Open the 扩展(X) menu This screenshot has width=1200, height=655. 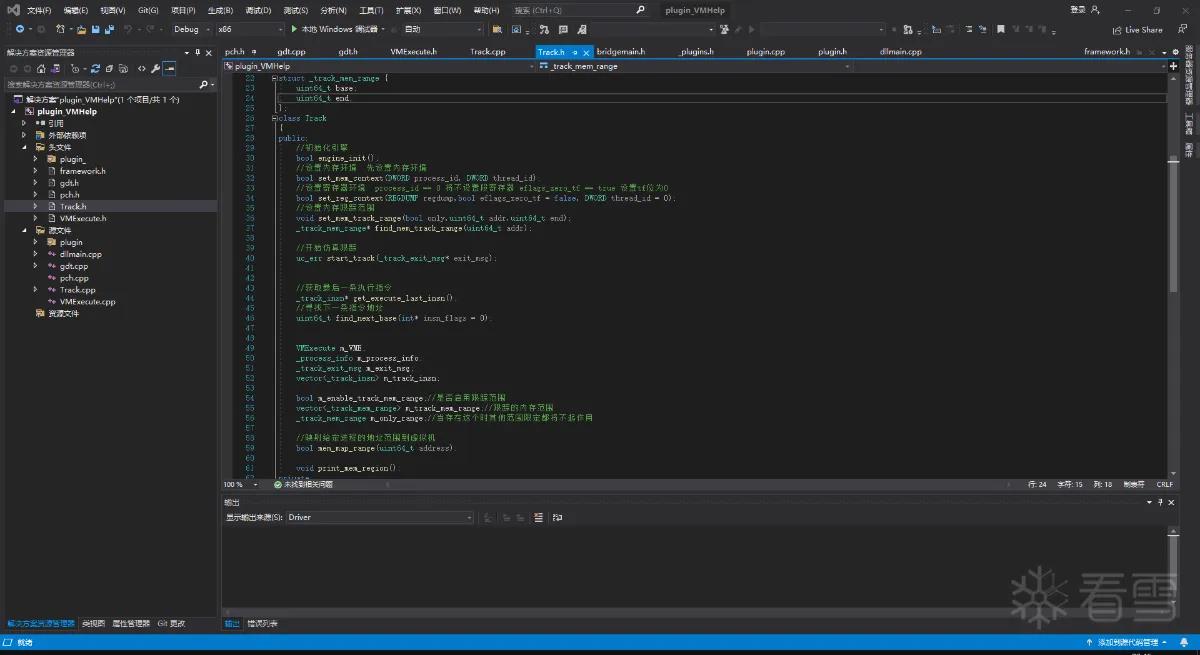coord(408,10)
